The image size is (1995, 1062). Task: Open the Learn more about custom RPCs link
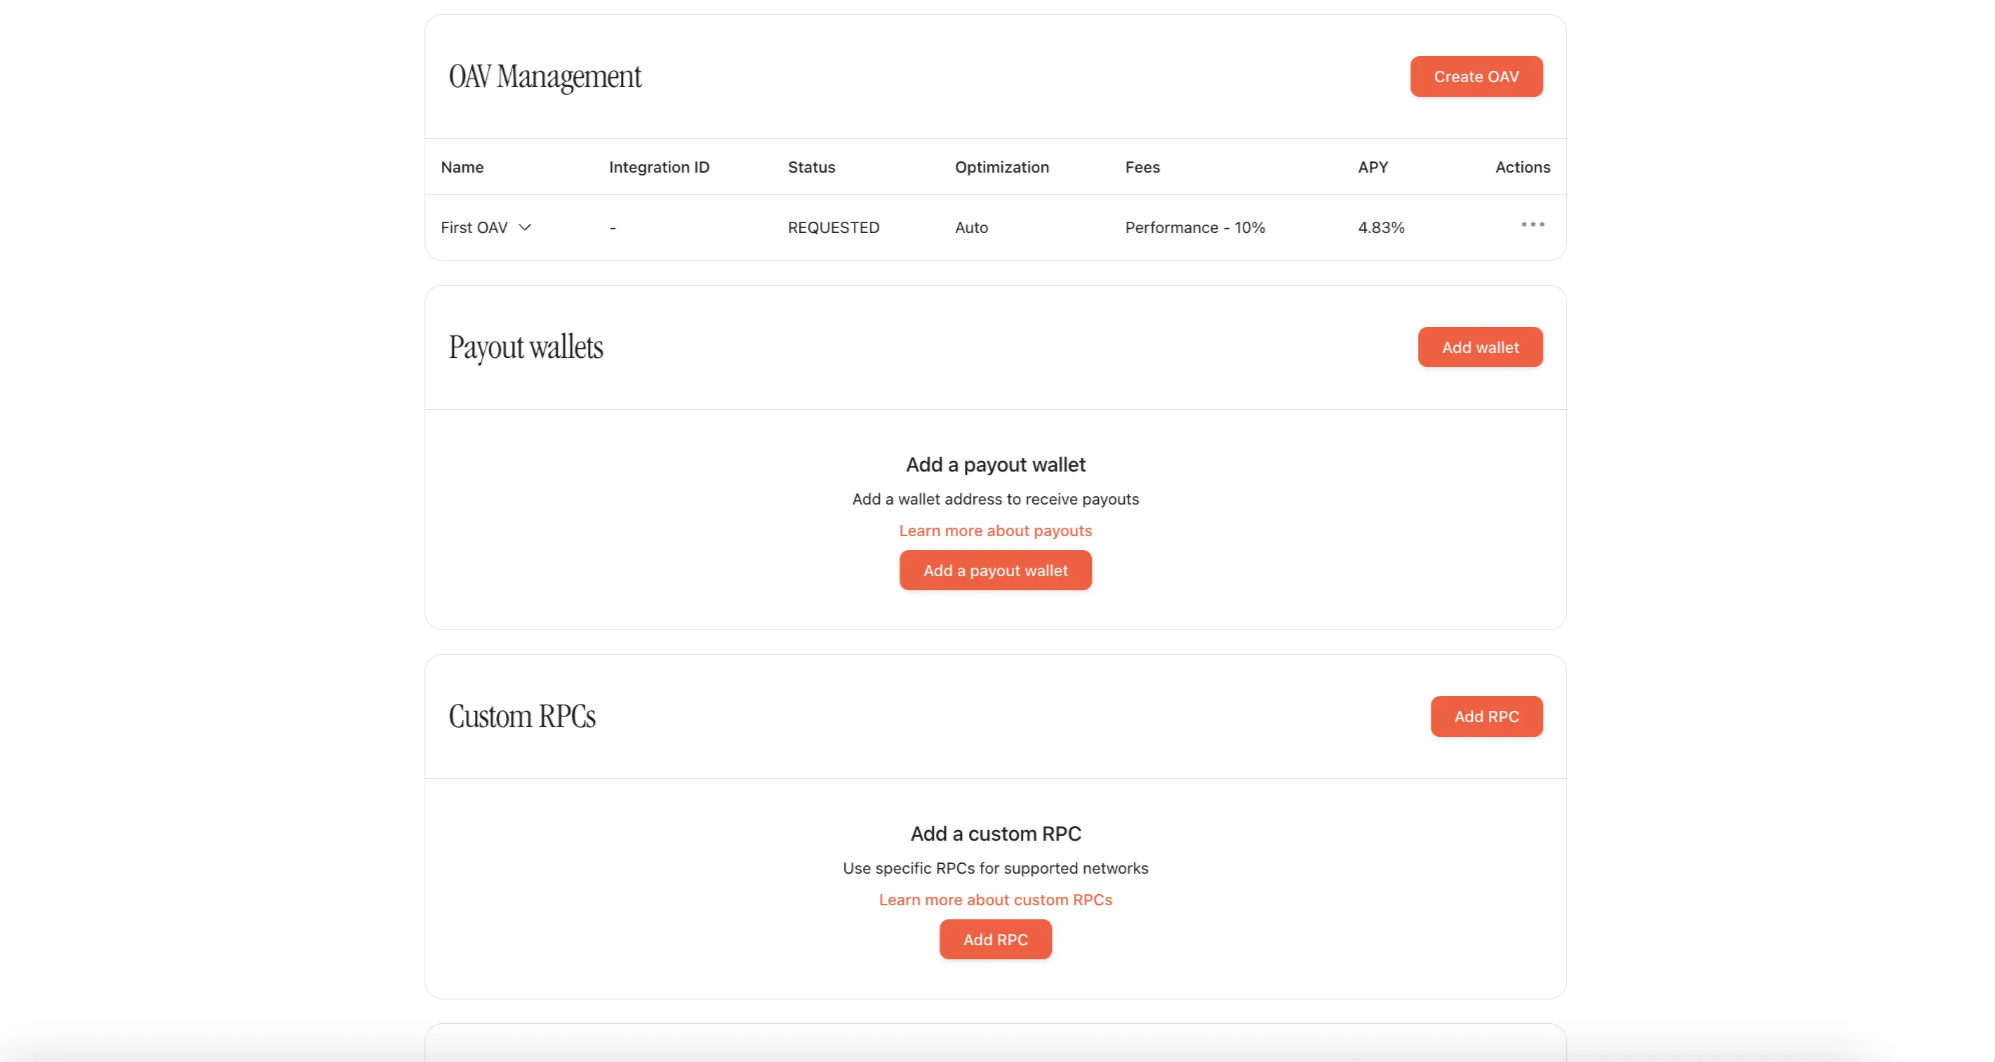click(x=995, y=900)
